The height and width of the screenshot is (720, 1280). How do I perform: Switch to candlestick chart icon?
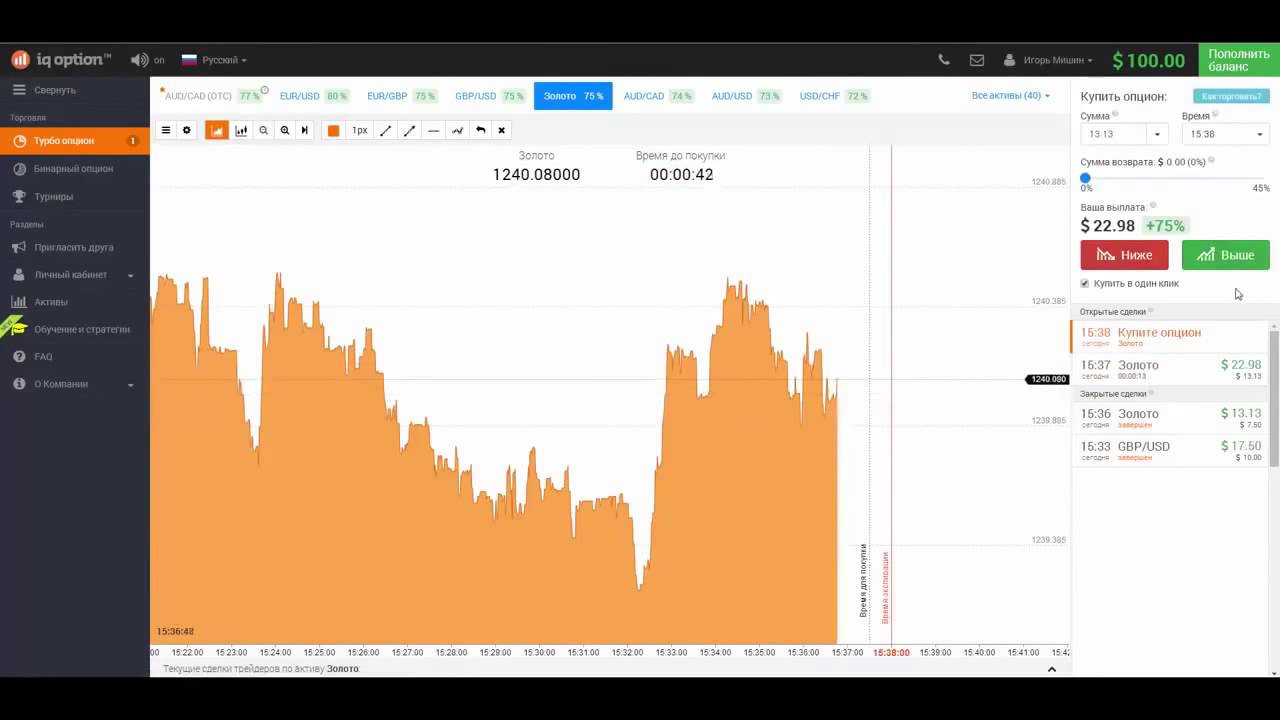241,130
